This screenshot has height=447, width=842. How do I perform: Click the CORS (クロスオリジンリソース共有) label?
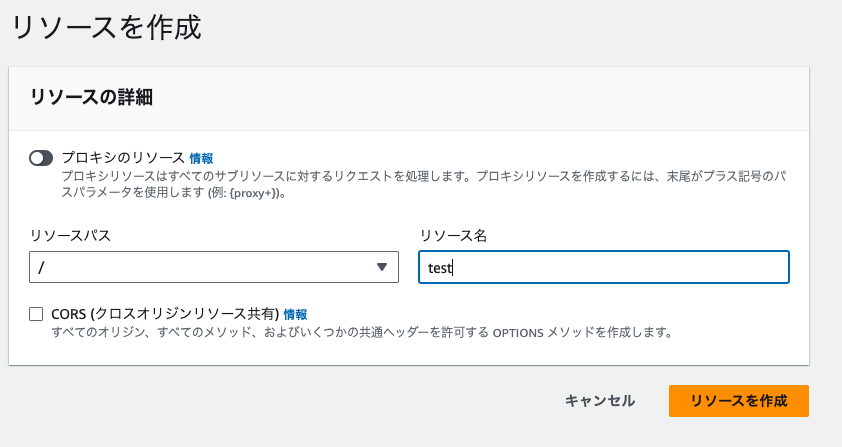coord(165,314)
